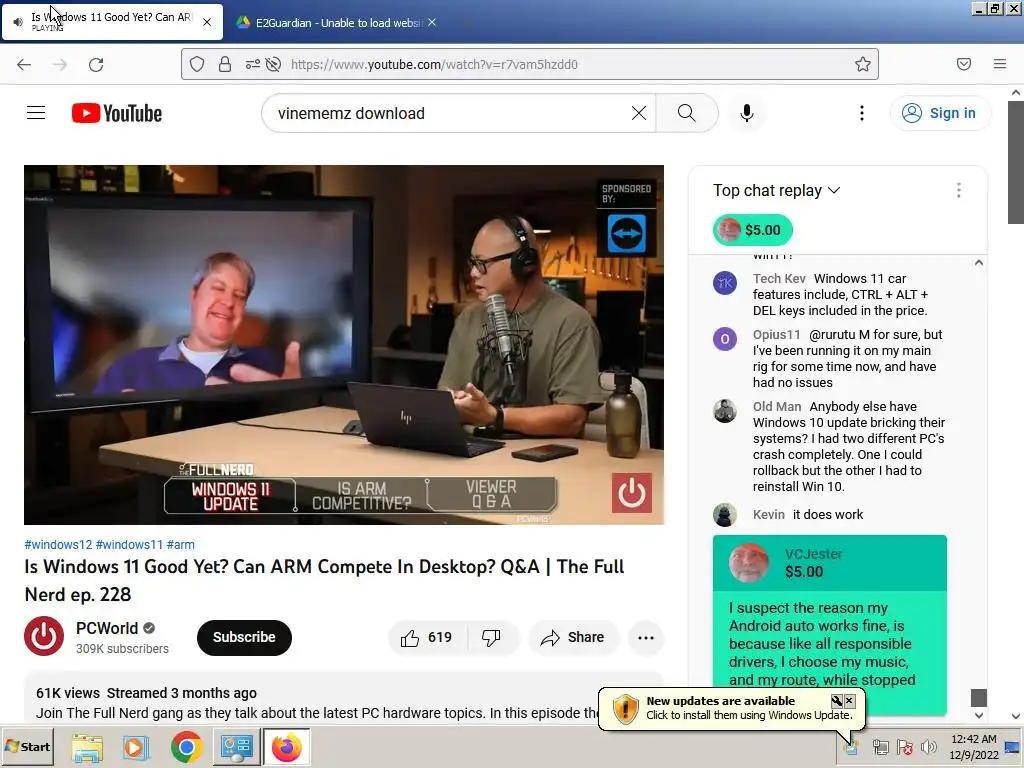Open YouTube settings three-dot menu
This screenshot has width=1024, height=768.
(861, 113)
